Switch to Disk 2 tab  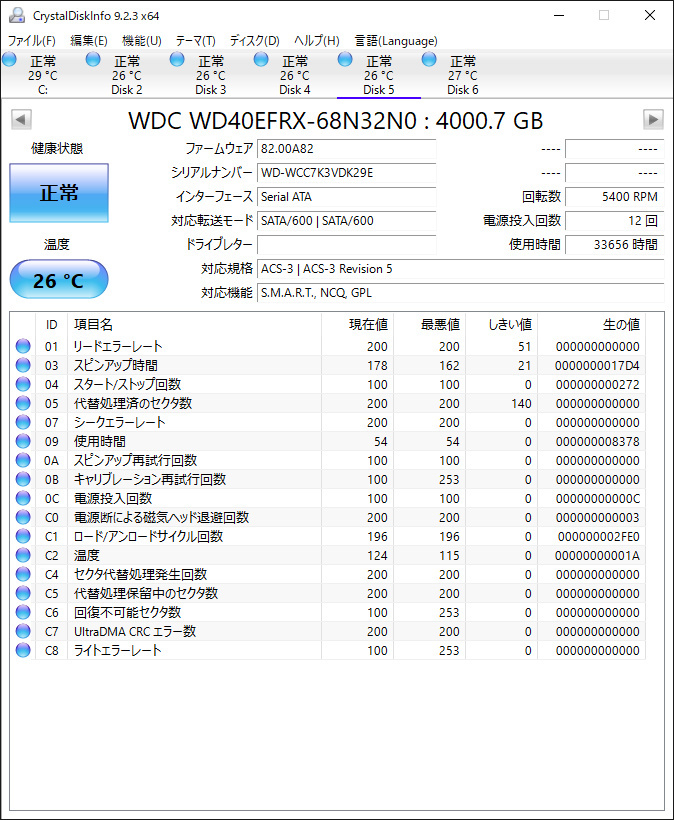coord(127,75)
